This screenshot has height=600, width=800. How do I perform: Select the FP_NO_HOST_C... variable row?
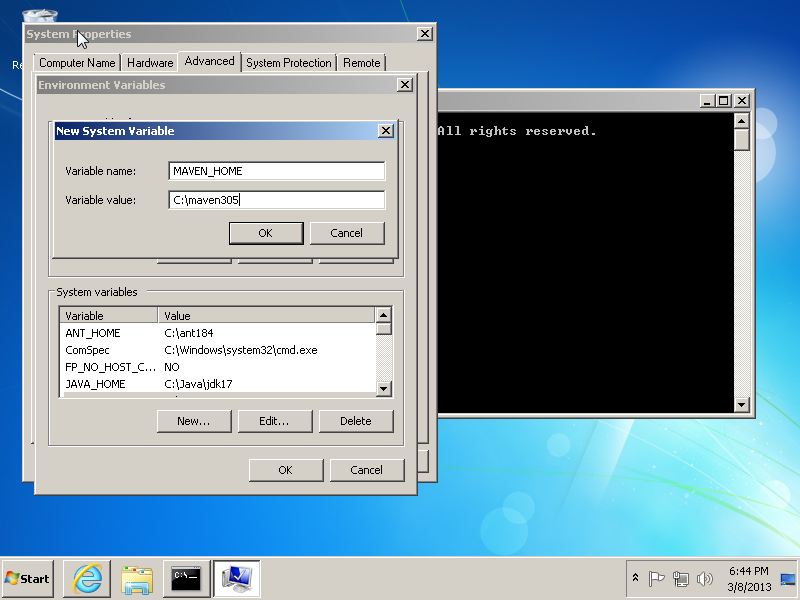(x=217, y=367)
